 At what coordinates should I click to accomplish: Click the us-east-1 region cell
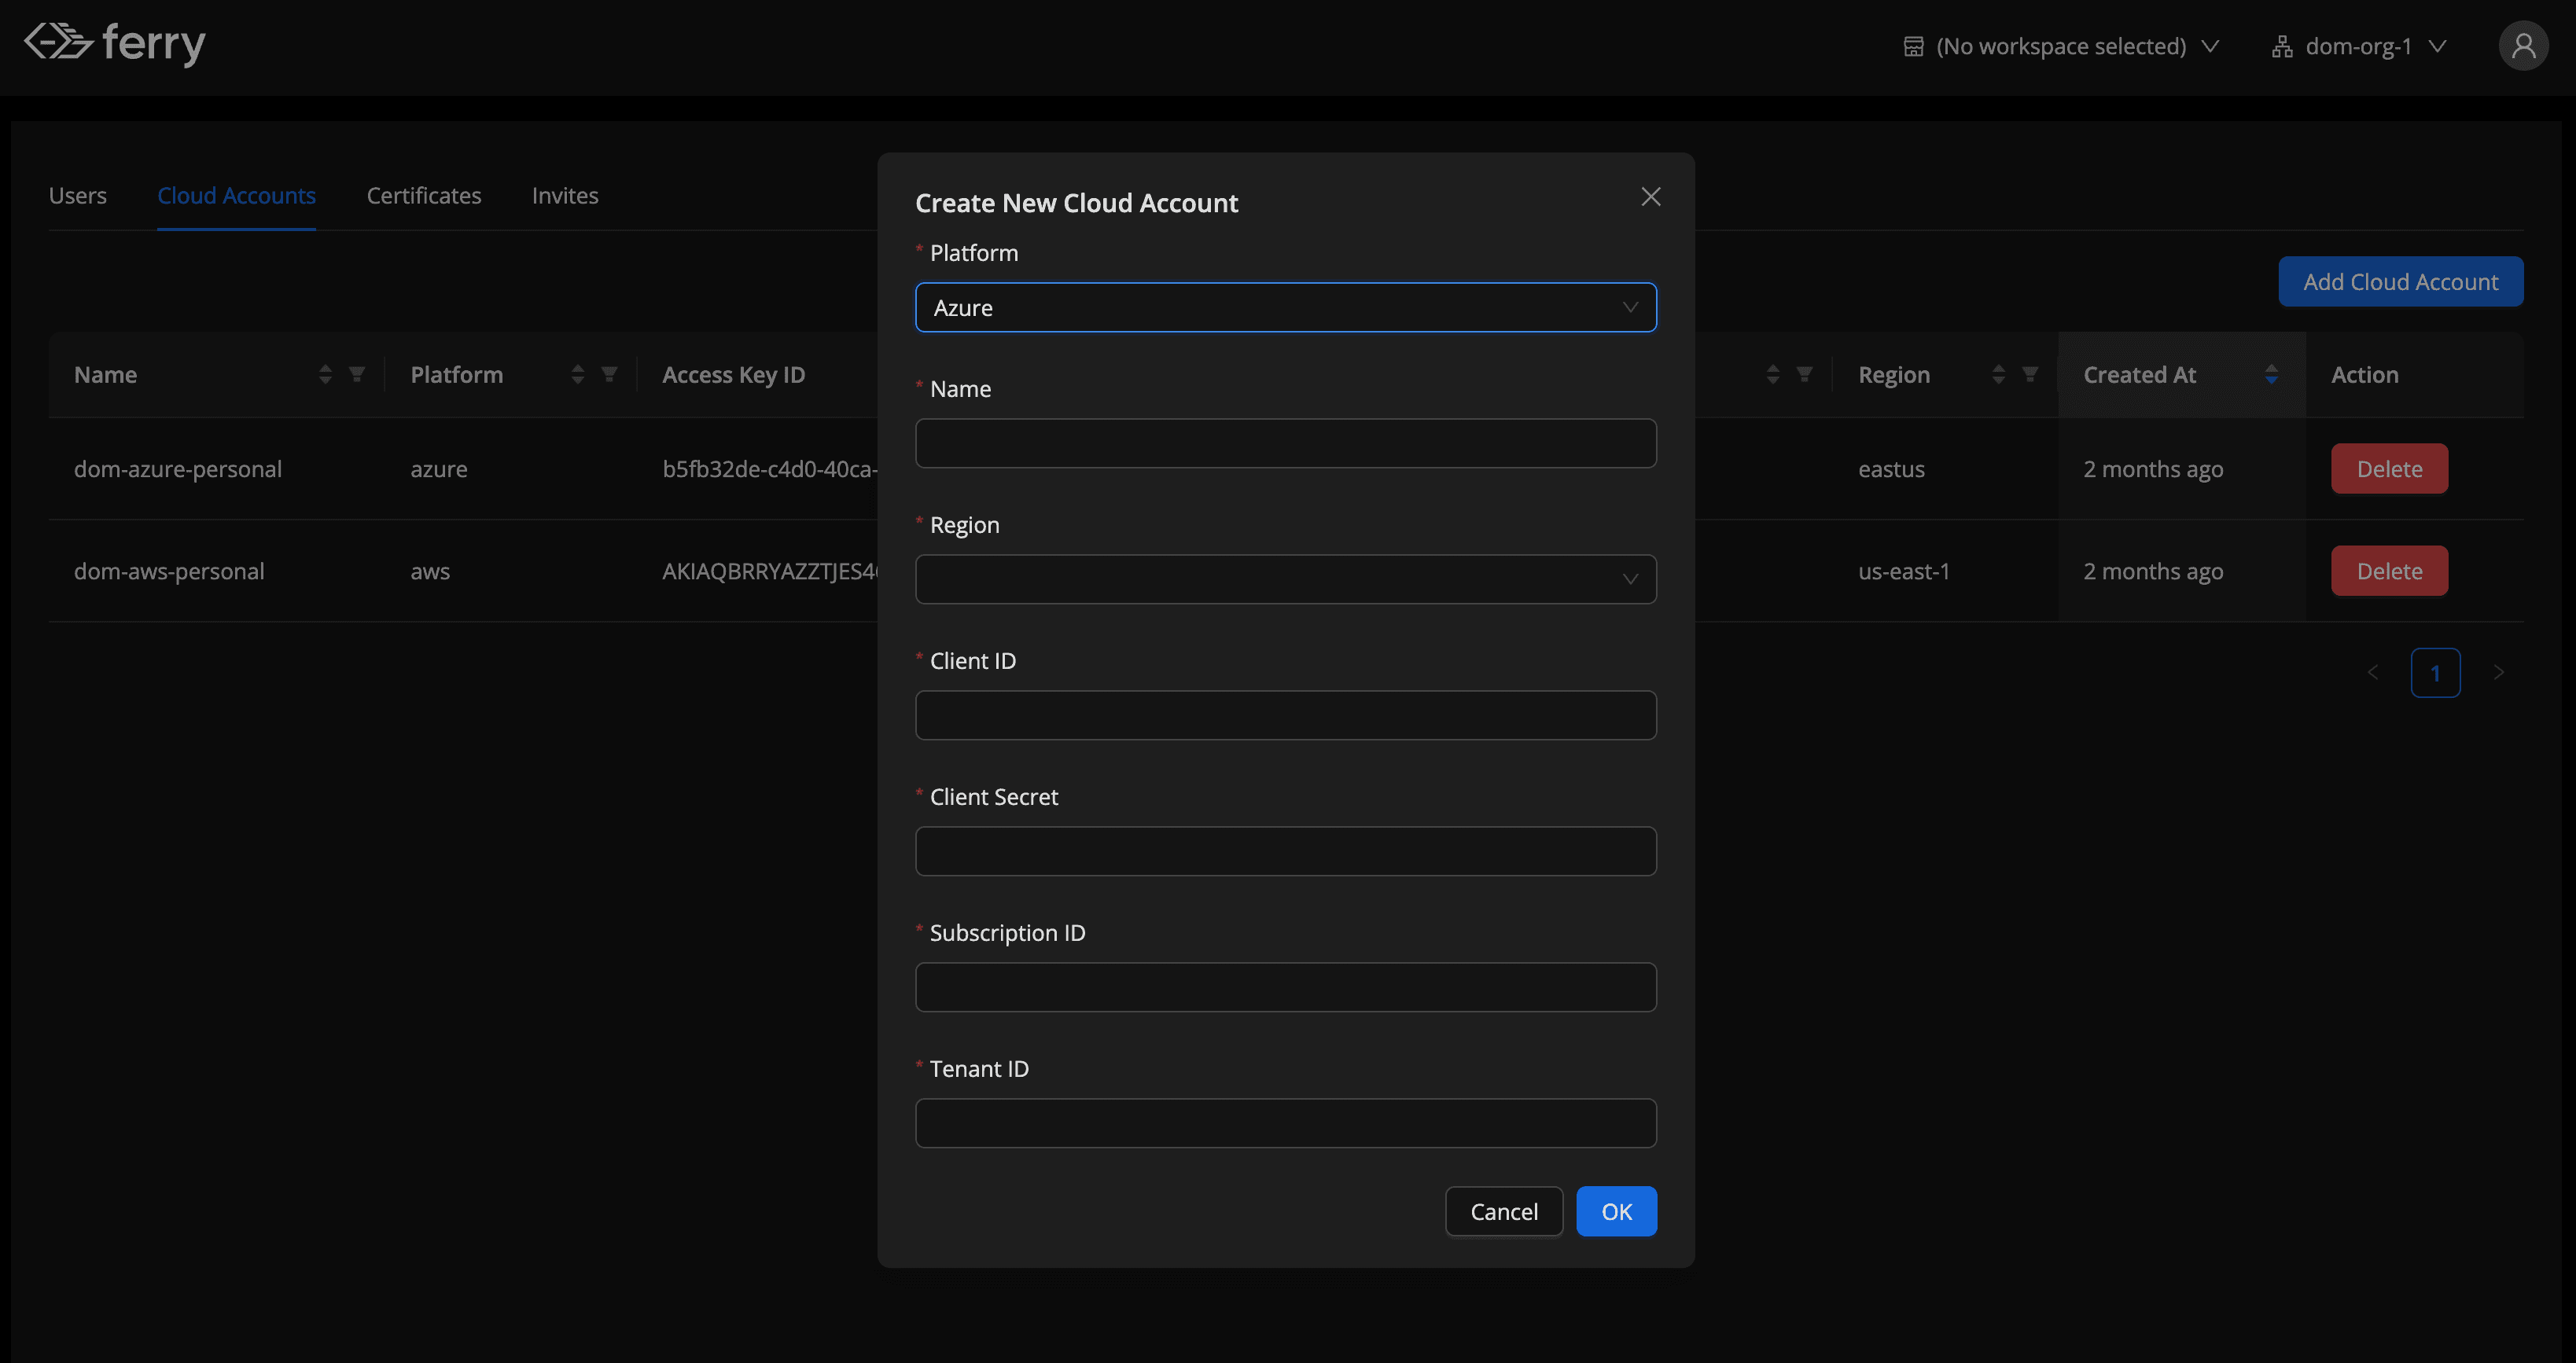(x=1904, y=571)
